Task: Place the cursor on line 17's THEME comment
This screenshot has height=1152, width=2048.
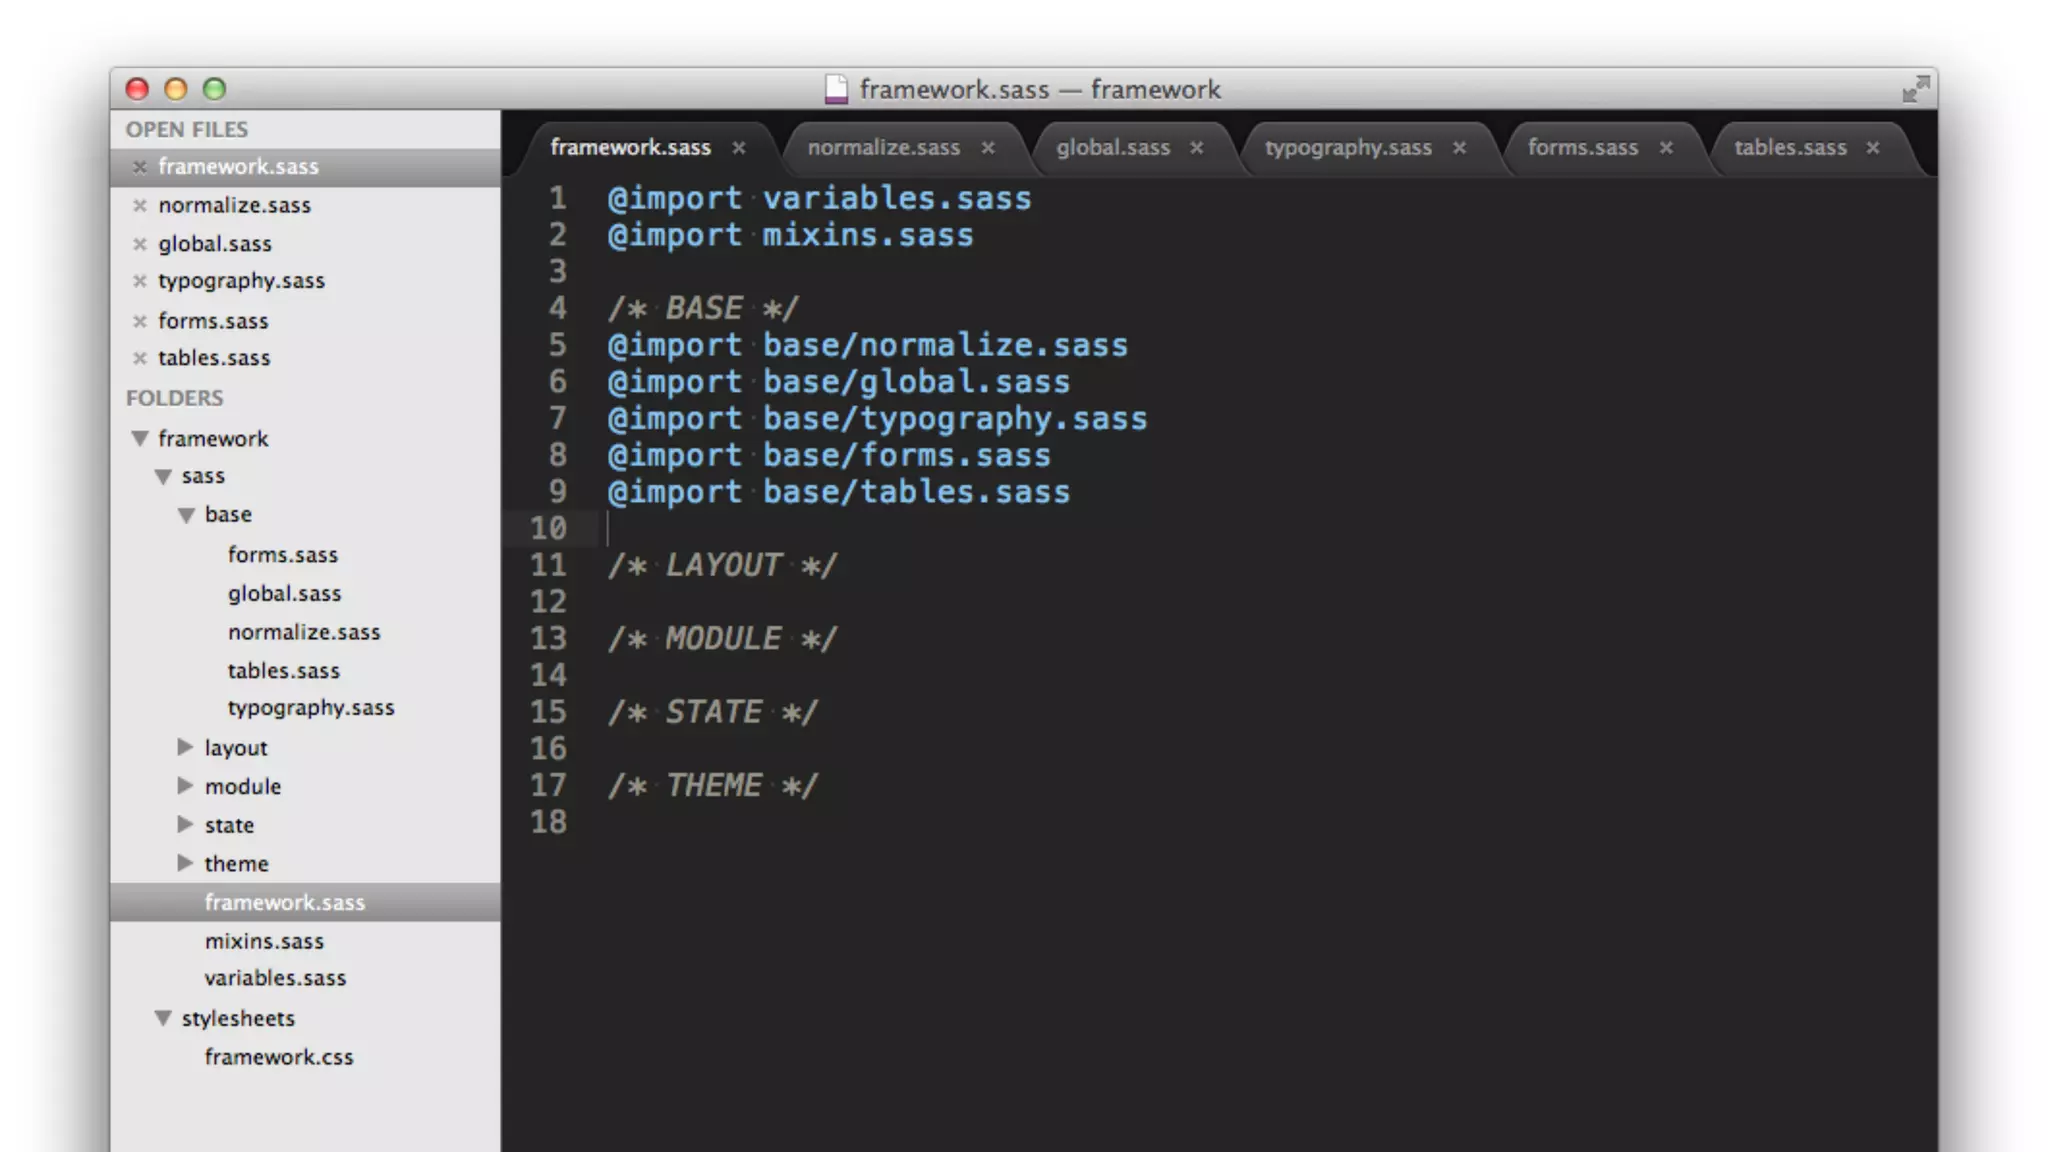Action: pyautogui.click(x=713, y=786)
